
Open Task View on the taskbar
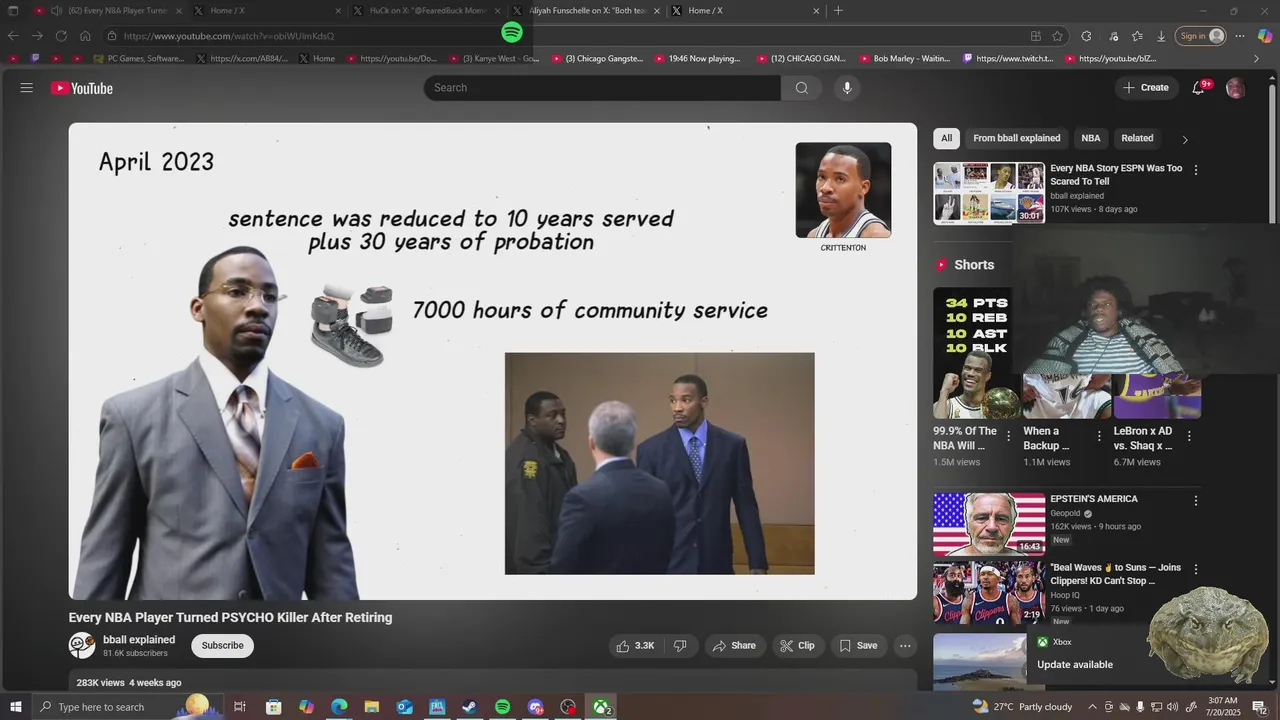click(x=240, y=707)
